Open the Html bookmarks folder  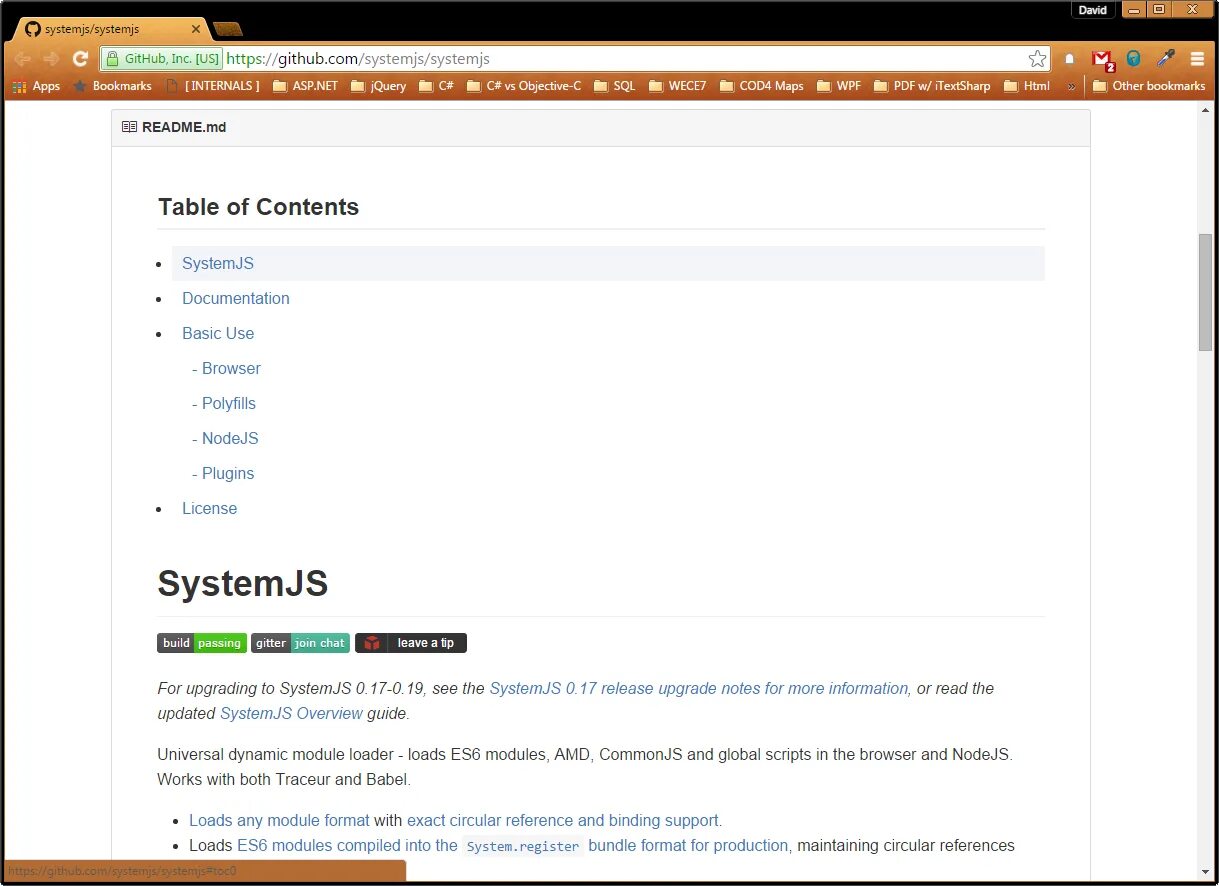(x=1027, y=86)
